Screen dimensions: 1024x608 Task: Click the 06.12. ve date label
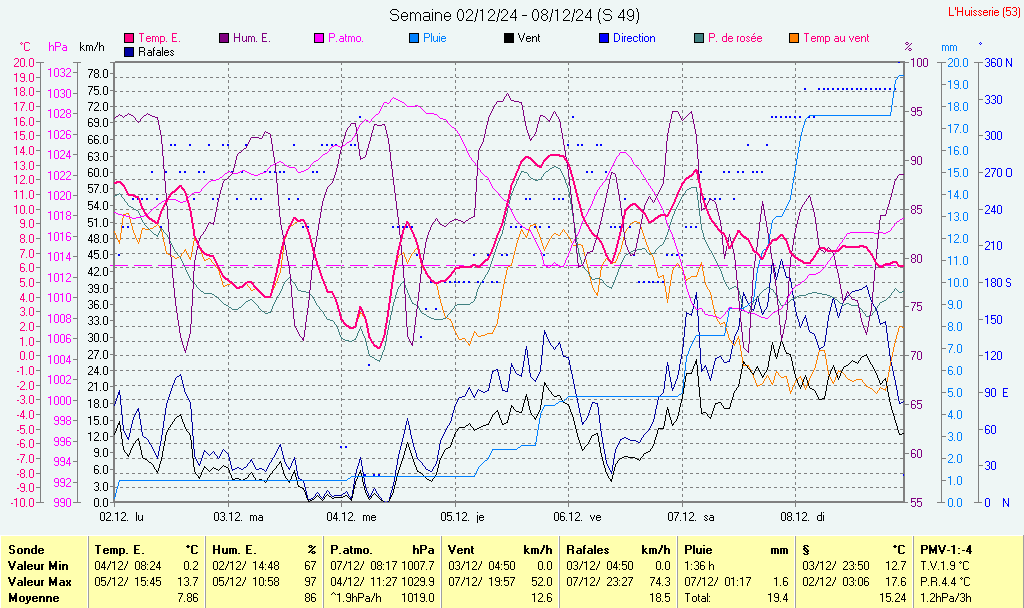point(577,517)
